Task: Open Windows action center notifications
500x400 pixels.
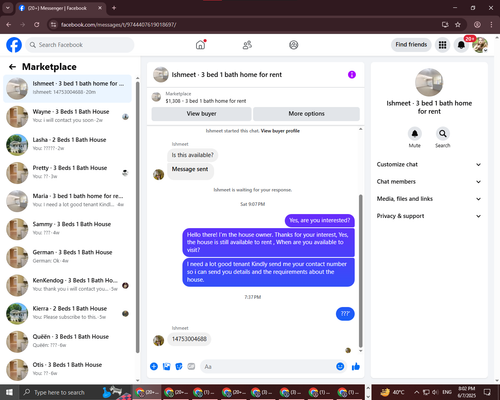Action: (x=487, y=392)
